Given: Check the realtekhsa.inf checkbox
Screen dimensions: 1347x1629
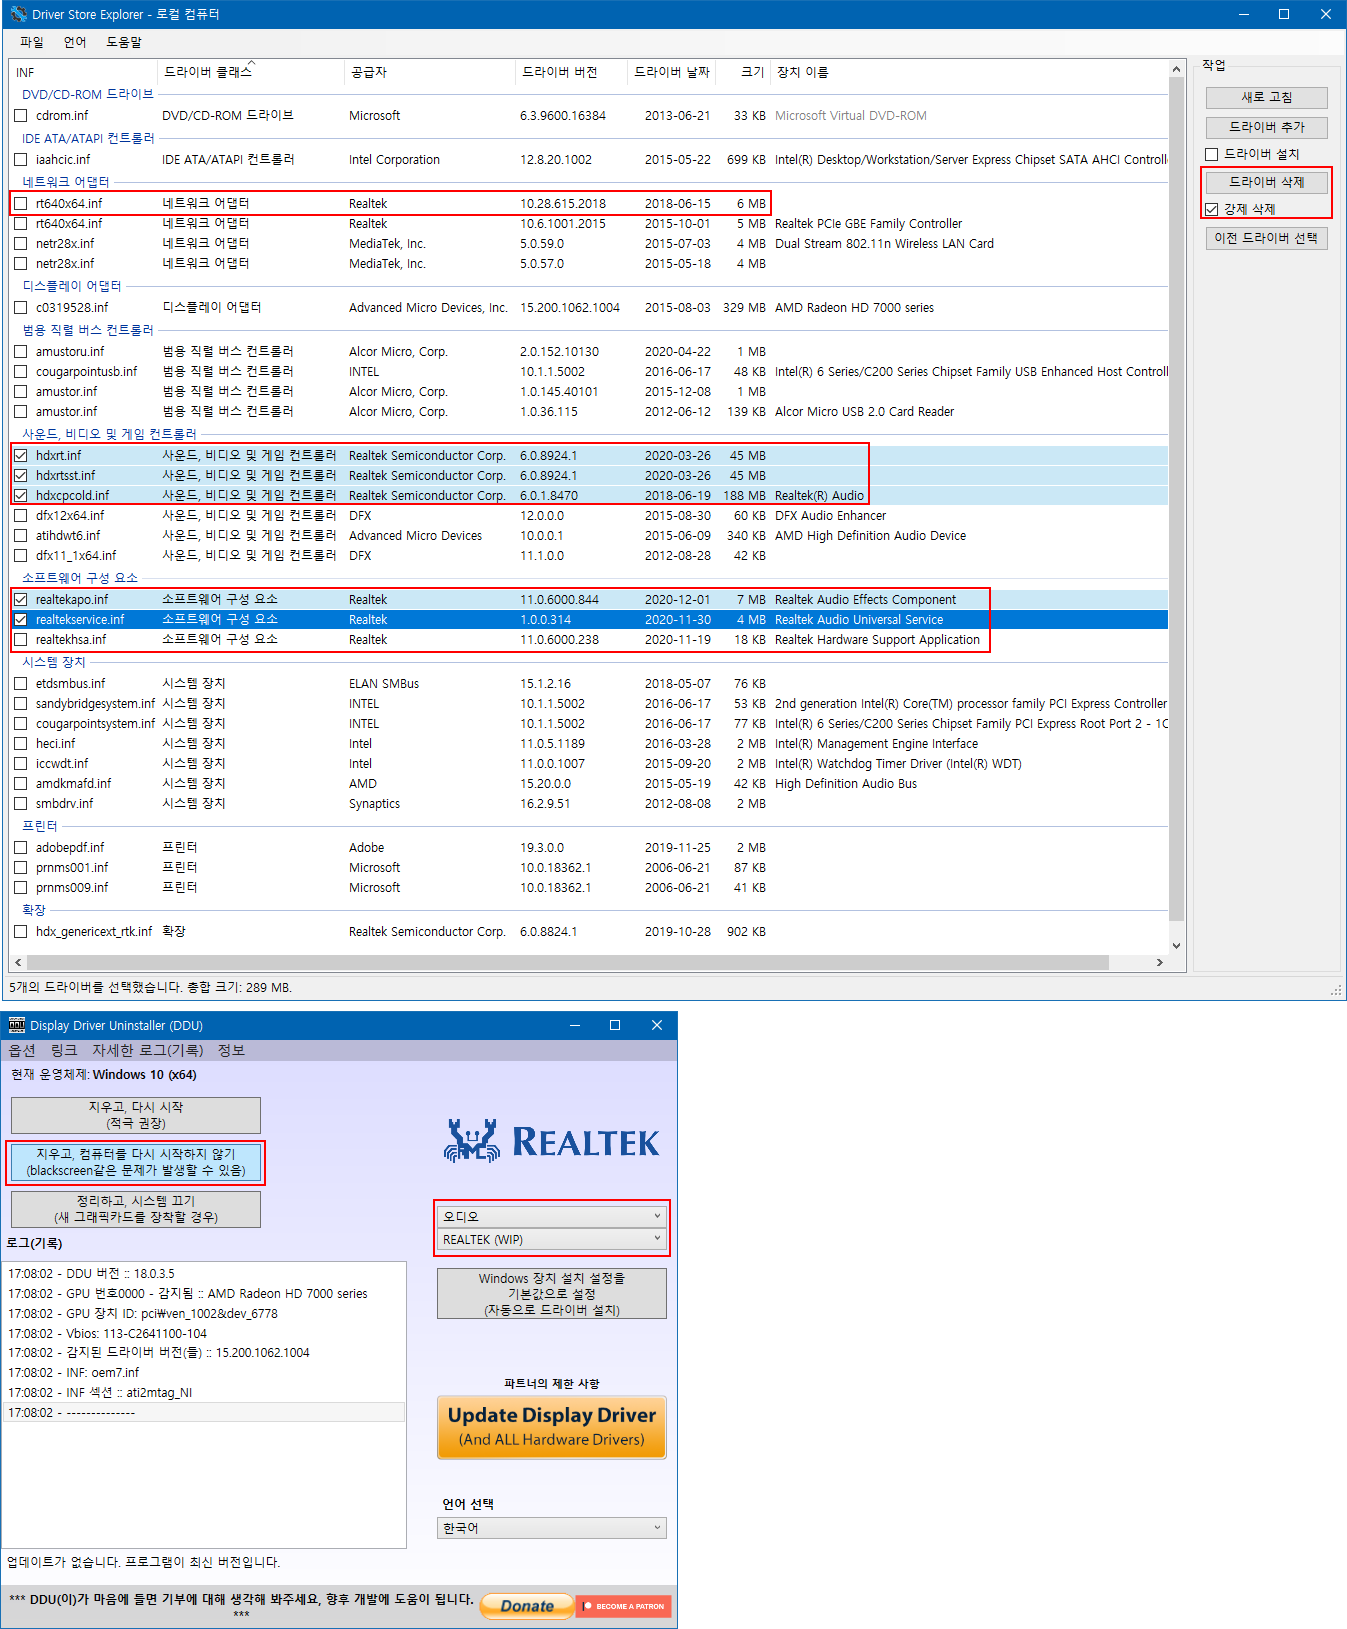Looking at the screenshot, I should point(21,640).
